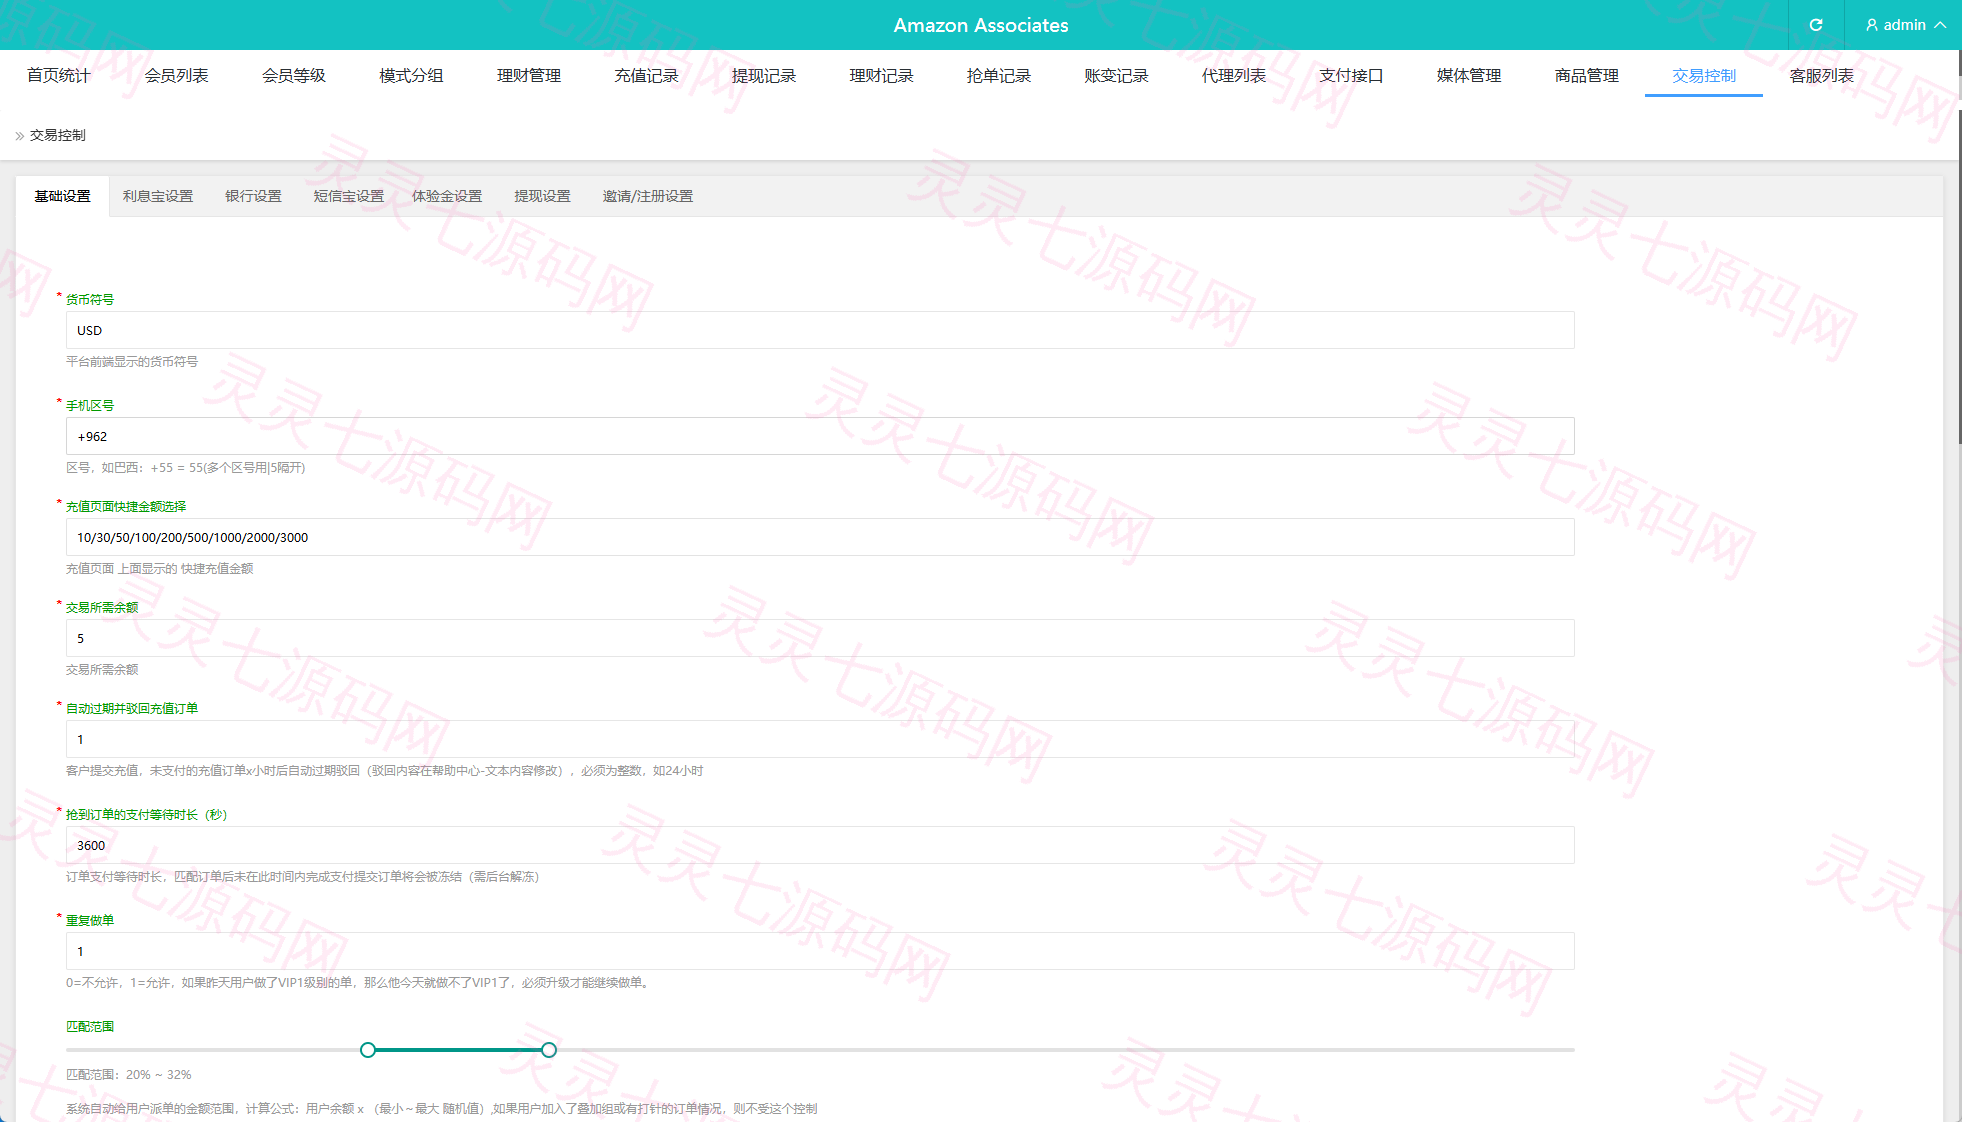The image size is (1962, 1122).
Task: Click the 货币符号 field containing USD
Action: coord(820,330)
